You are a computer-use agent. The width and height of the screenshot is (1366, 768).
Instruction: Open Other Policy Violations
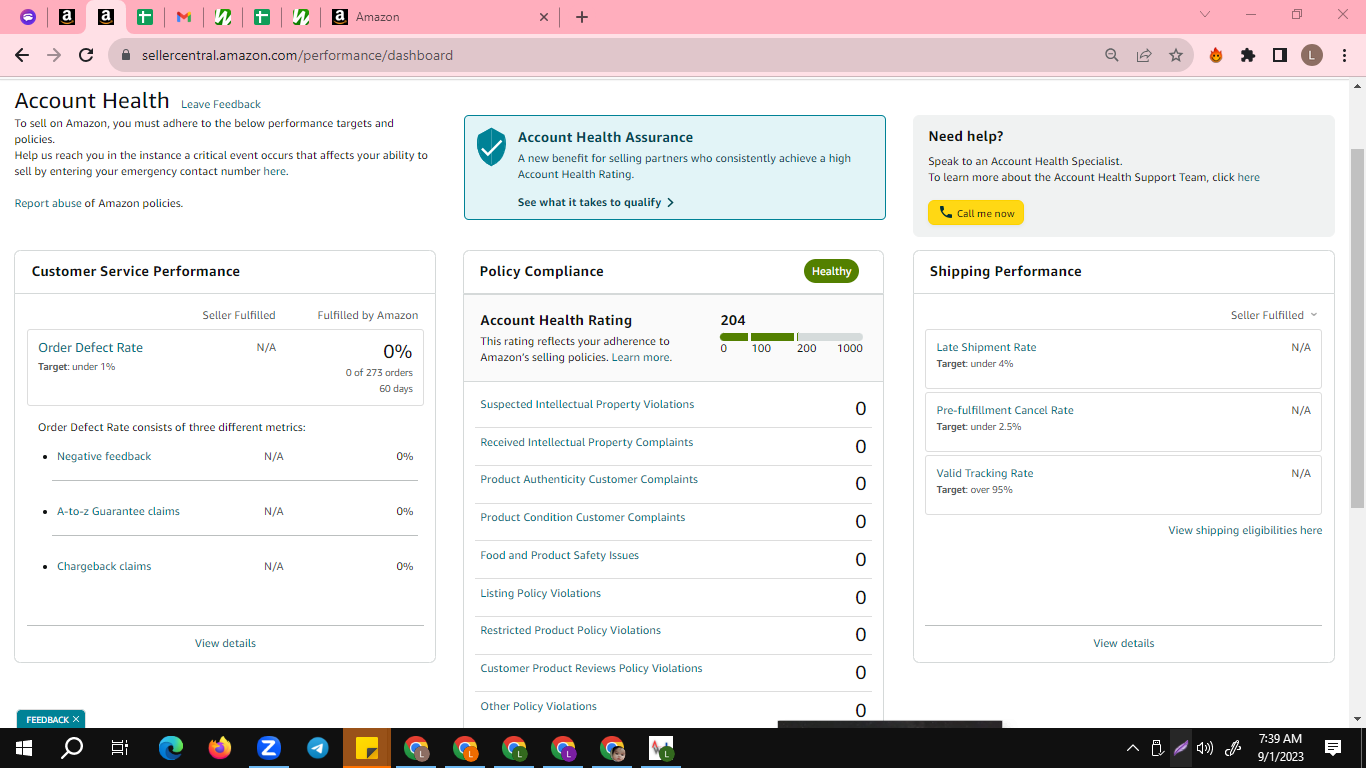coord(539,707)
